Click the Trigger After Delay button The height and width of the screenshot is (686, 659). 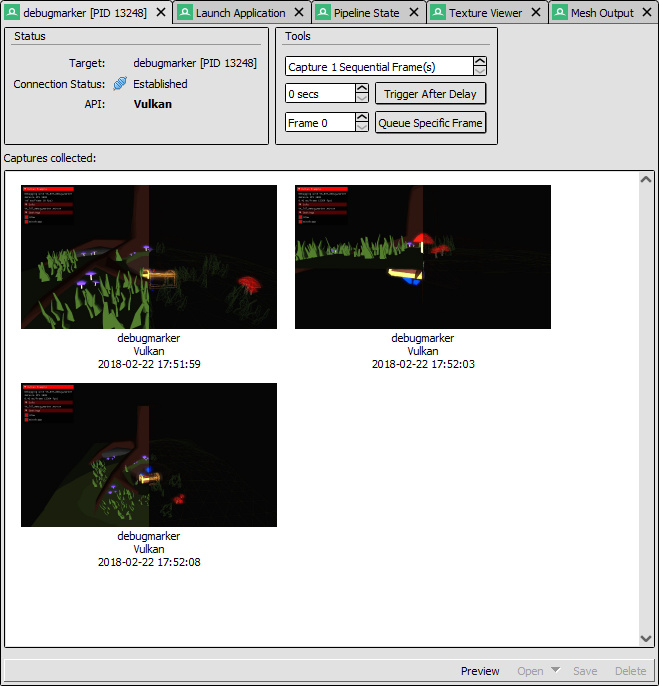tap(430, 94)
